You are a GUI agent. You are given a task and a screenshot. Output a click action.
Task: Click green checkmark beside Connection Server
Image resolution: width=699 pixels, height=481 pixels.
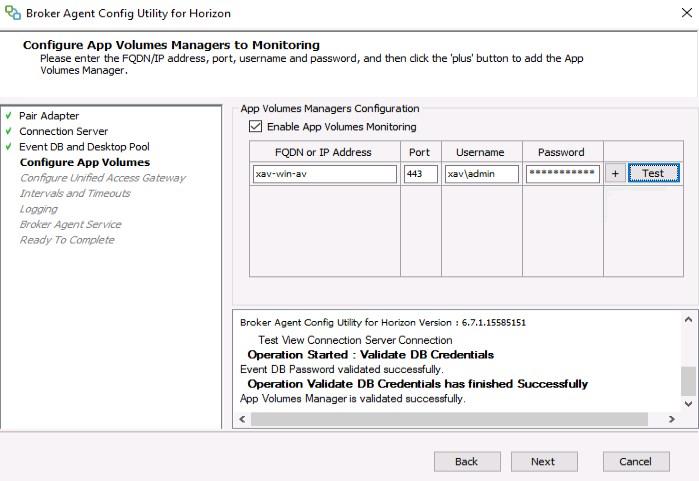click(x=8, y=132)
